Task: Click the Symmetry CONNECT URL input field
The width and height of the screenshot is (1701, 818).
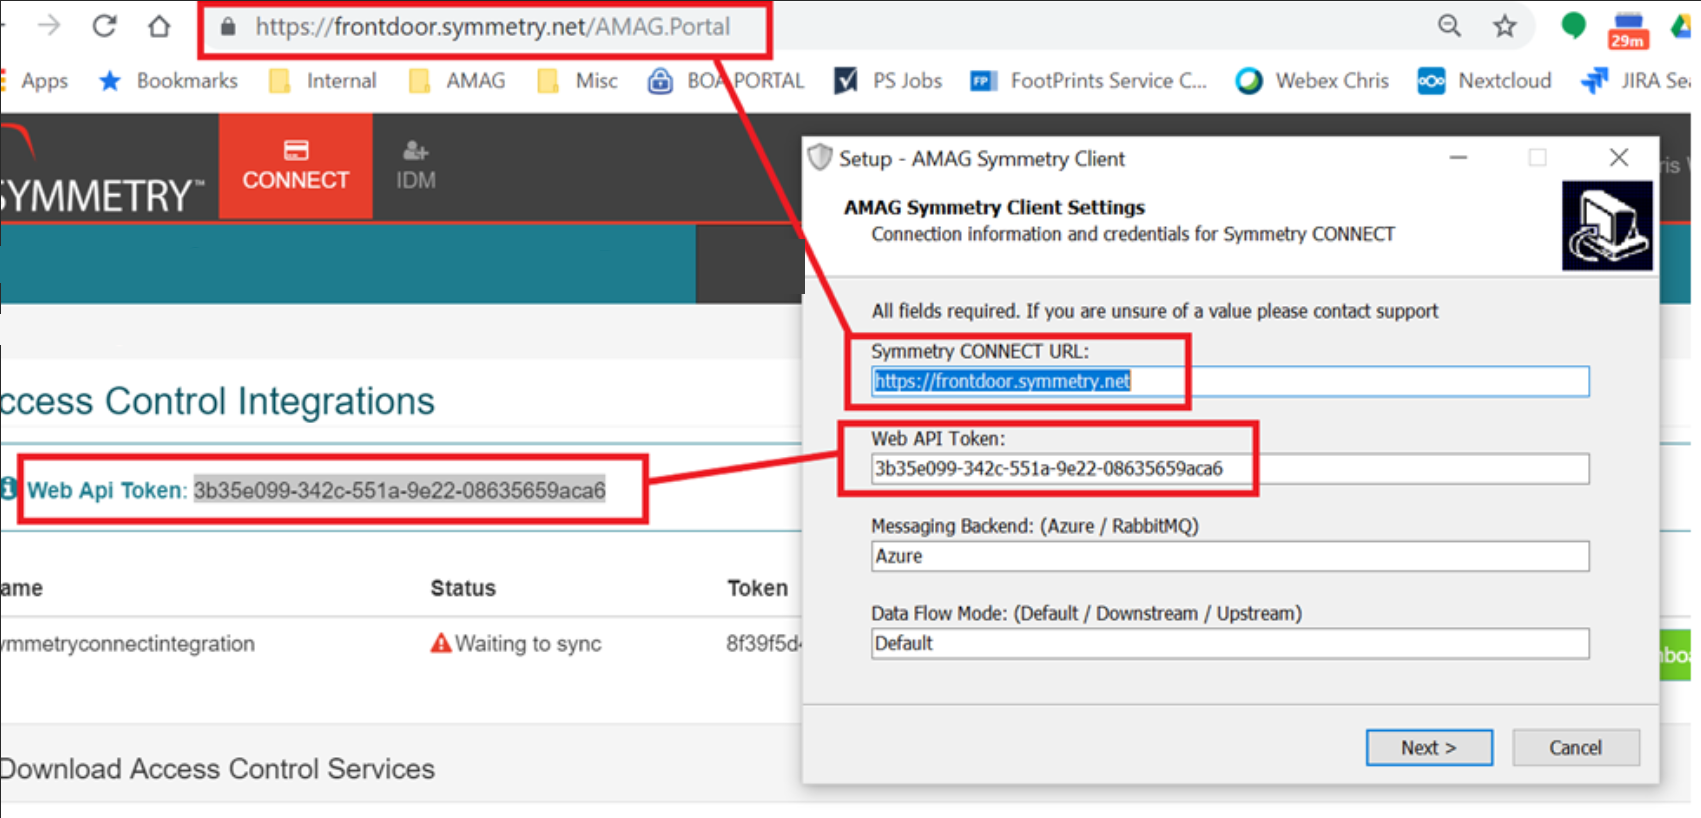Action: coord(1229,381)
